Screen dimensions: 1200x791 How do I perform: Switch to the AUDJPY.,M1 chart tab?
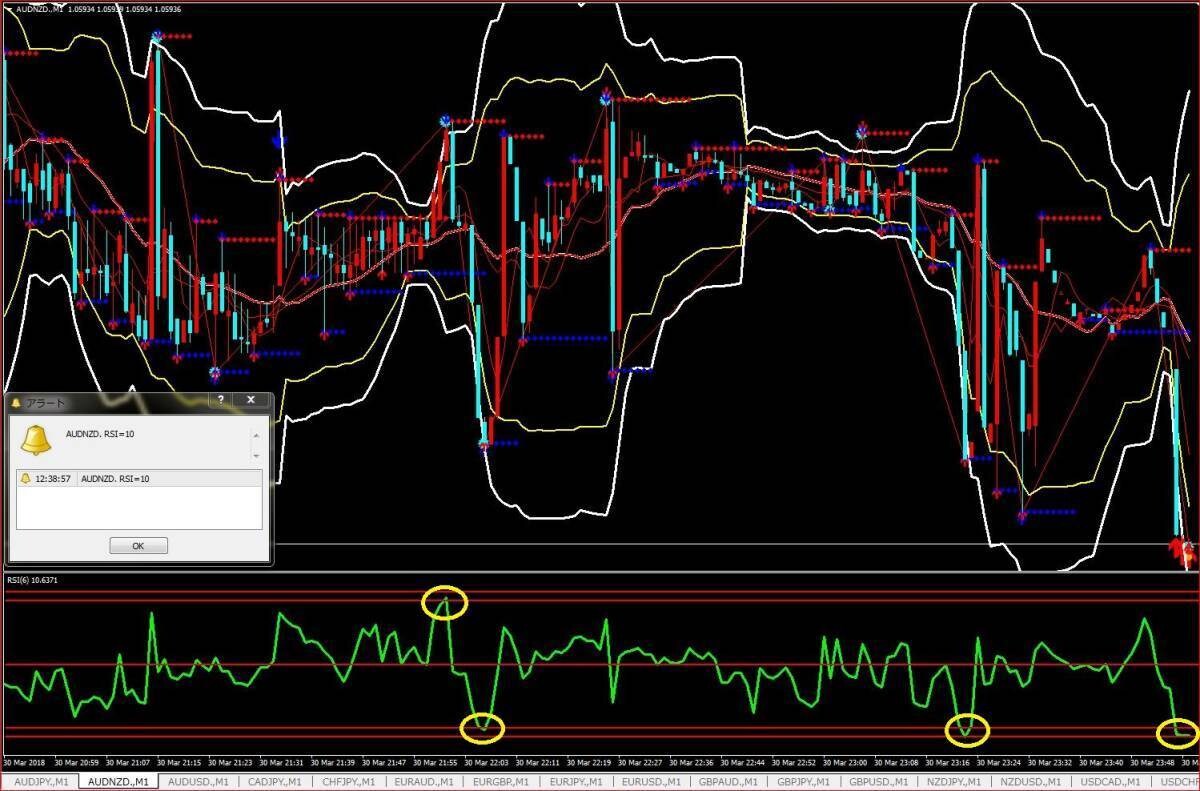tap(41, 782)
